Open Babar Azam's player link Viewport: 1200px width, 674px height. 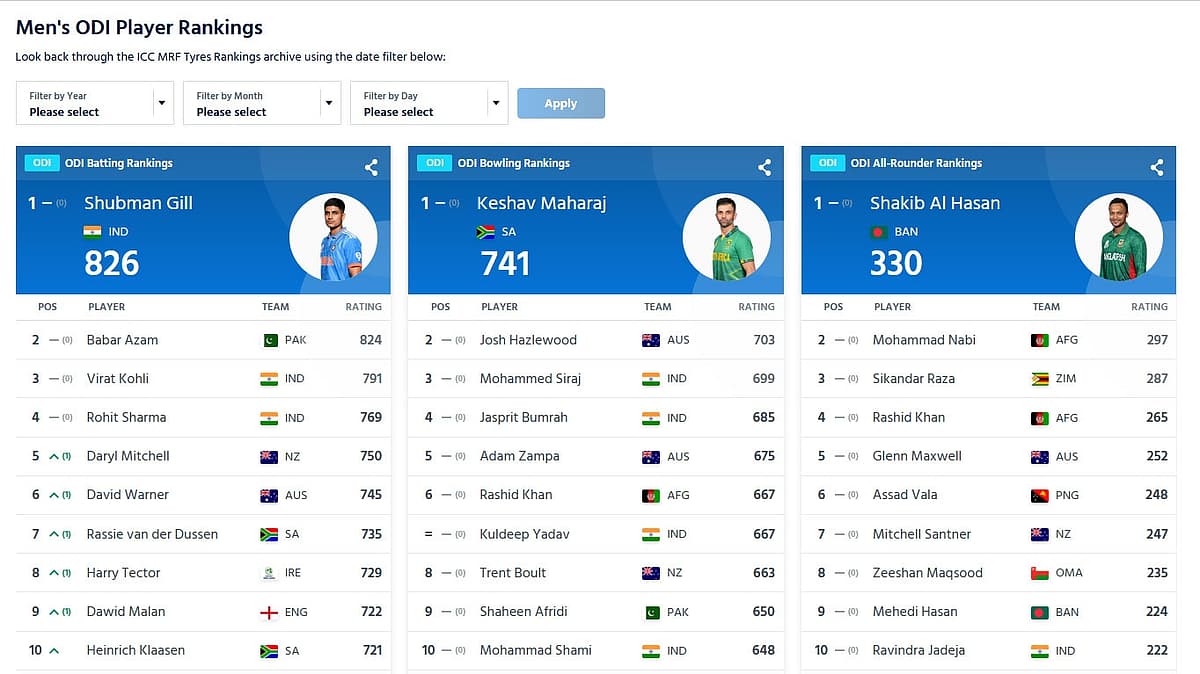click(122, 340)
